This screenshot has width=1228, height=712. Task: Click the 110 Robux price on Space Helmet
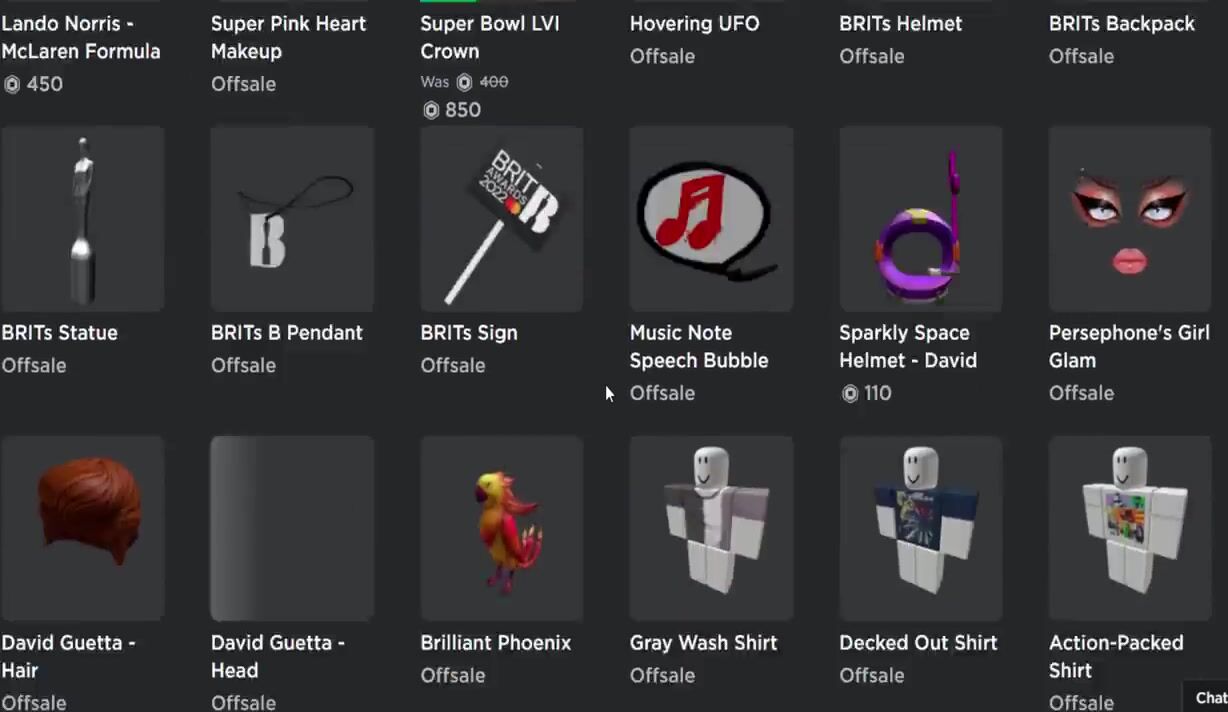coord(867,393)
